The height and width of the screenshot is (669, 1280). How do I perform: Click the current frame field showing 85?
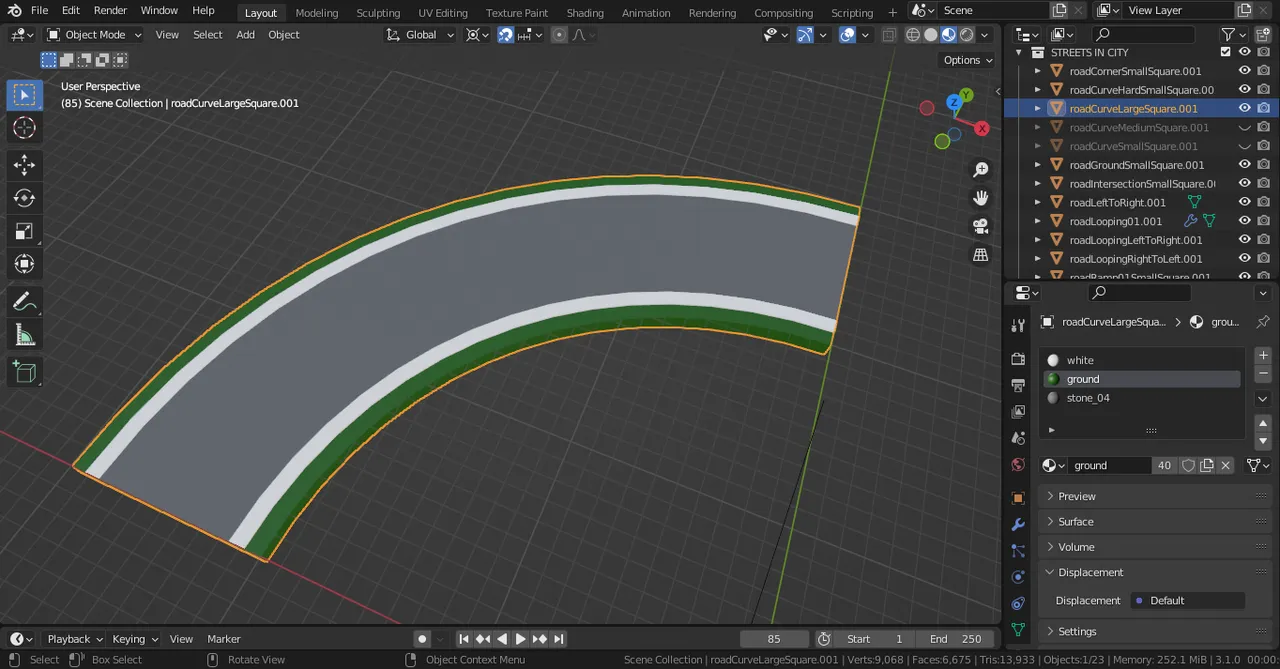pos(774,639)
